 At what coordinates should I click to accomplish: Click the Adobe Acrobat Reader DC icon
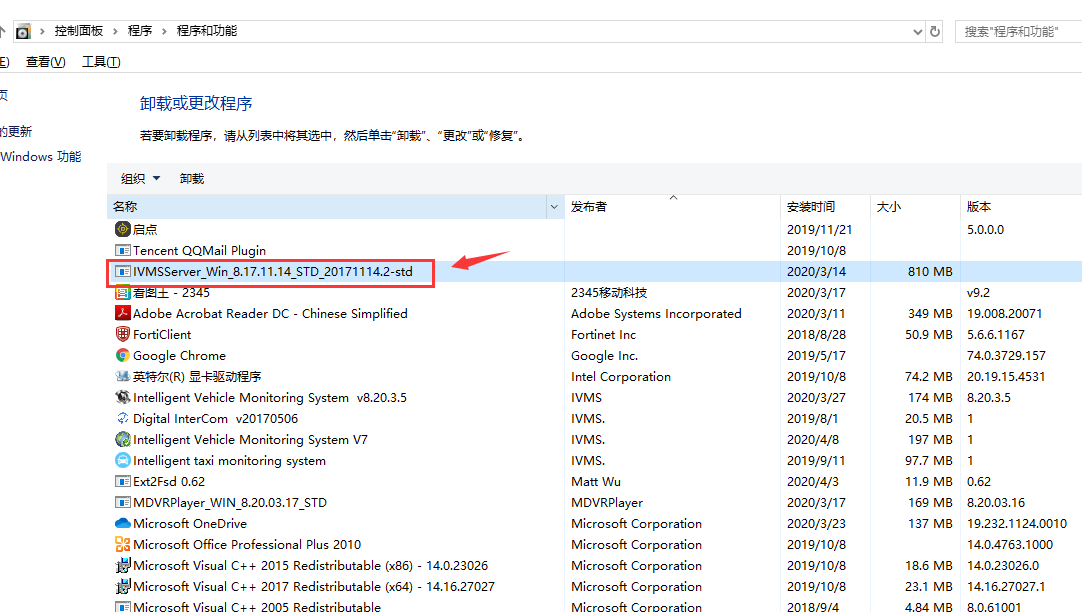point(123,313)
